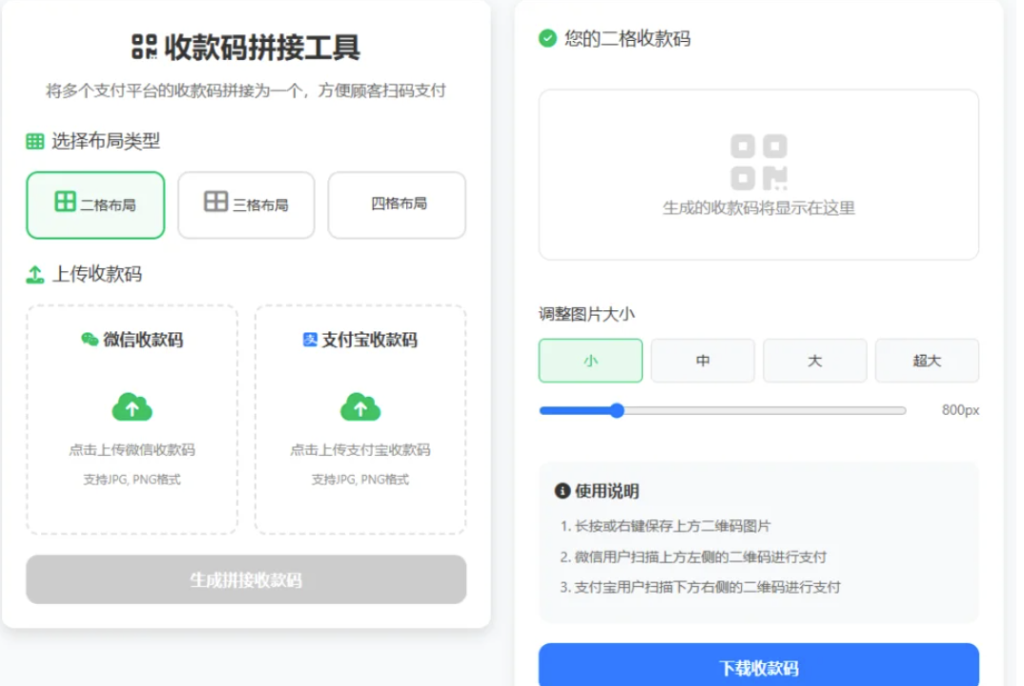This screenshot has height=686, width=1024.
Task: Click the 生成拼接收款码 button
Action: (x=246, y=580)
